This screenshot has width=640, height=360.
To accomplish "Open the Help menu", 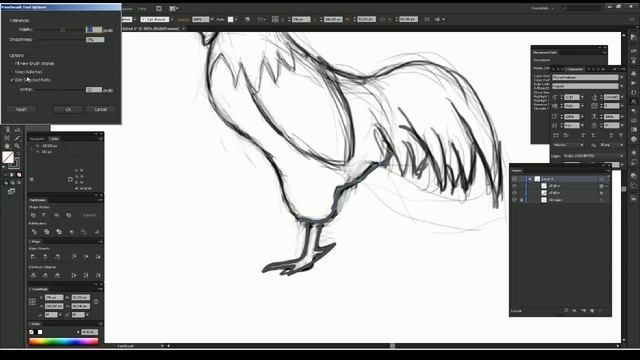I will click(x=142, y=8).
